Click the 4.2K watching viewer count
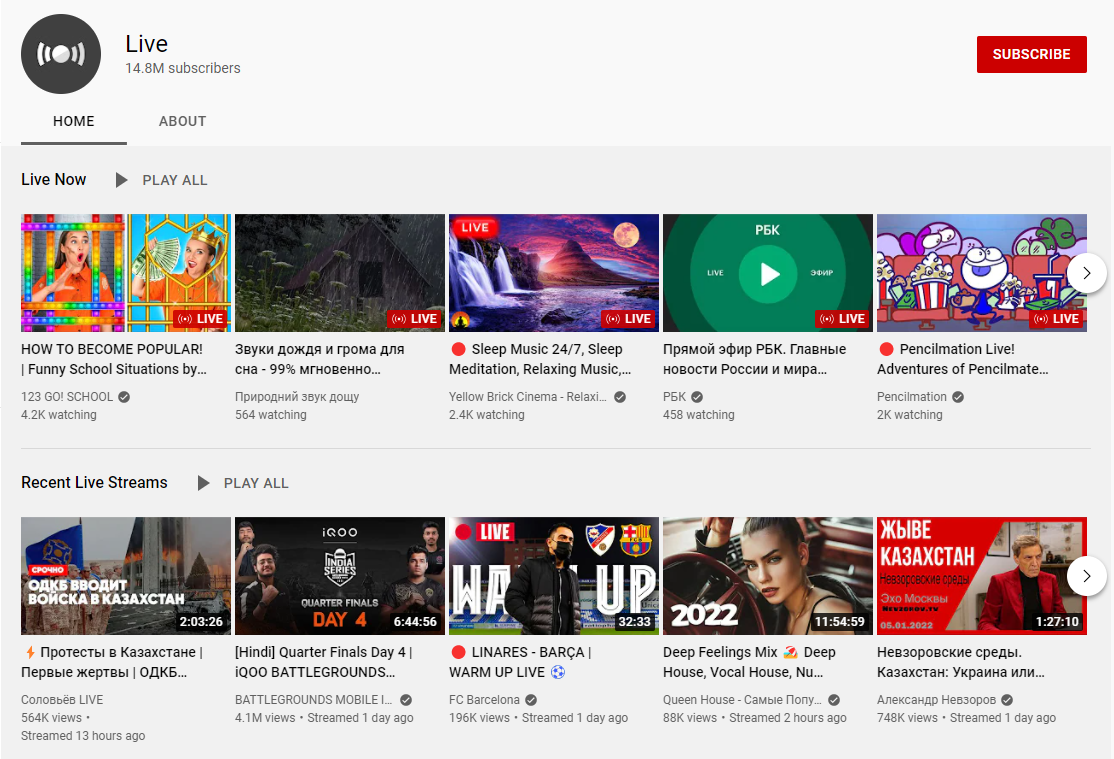 [59, 415]
